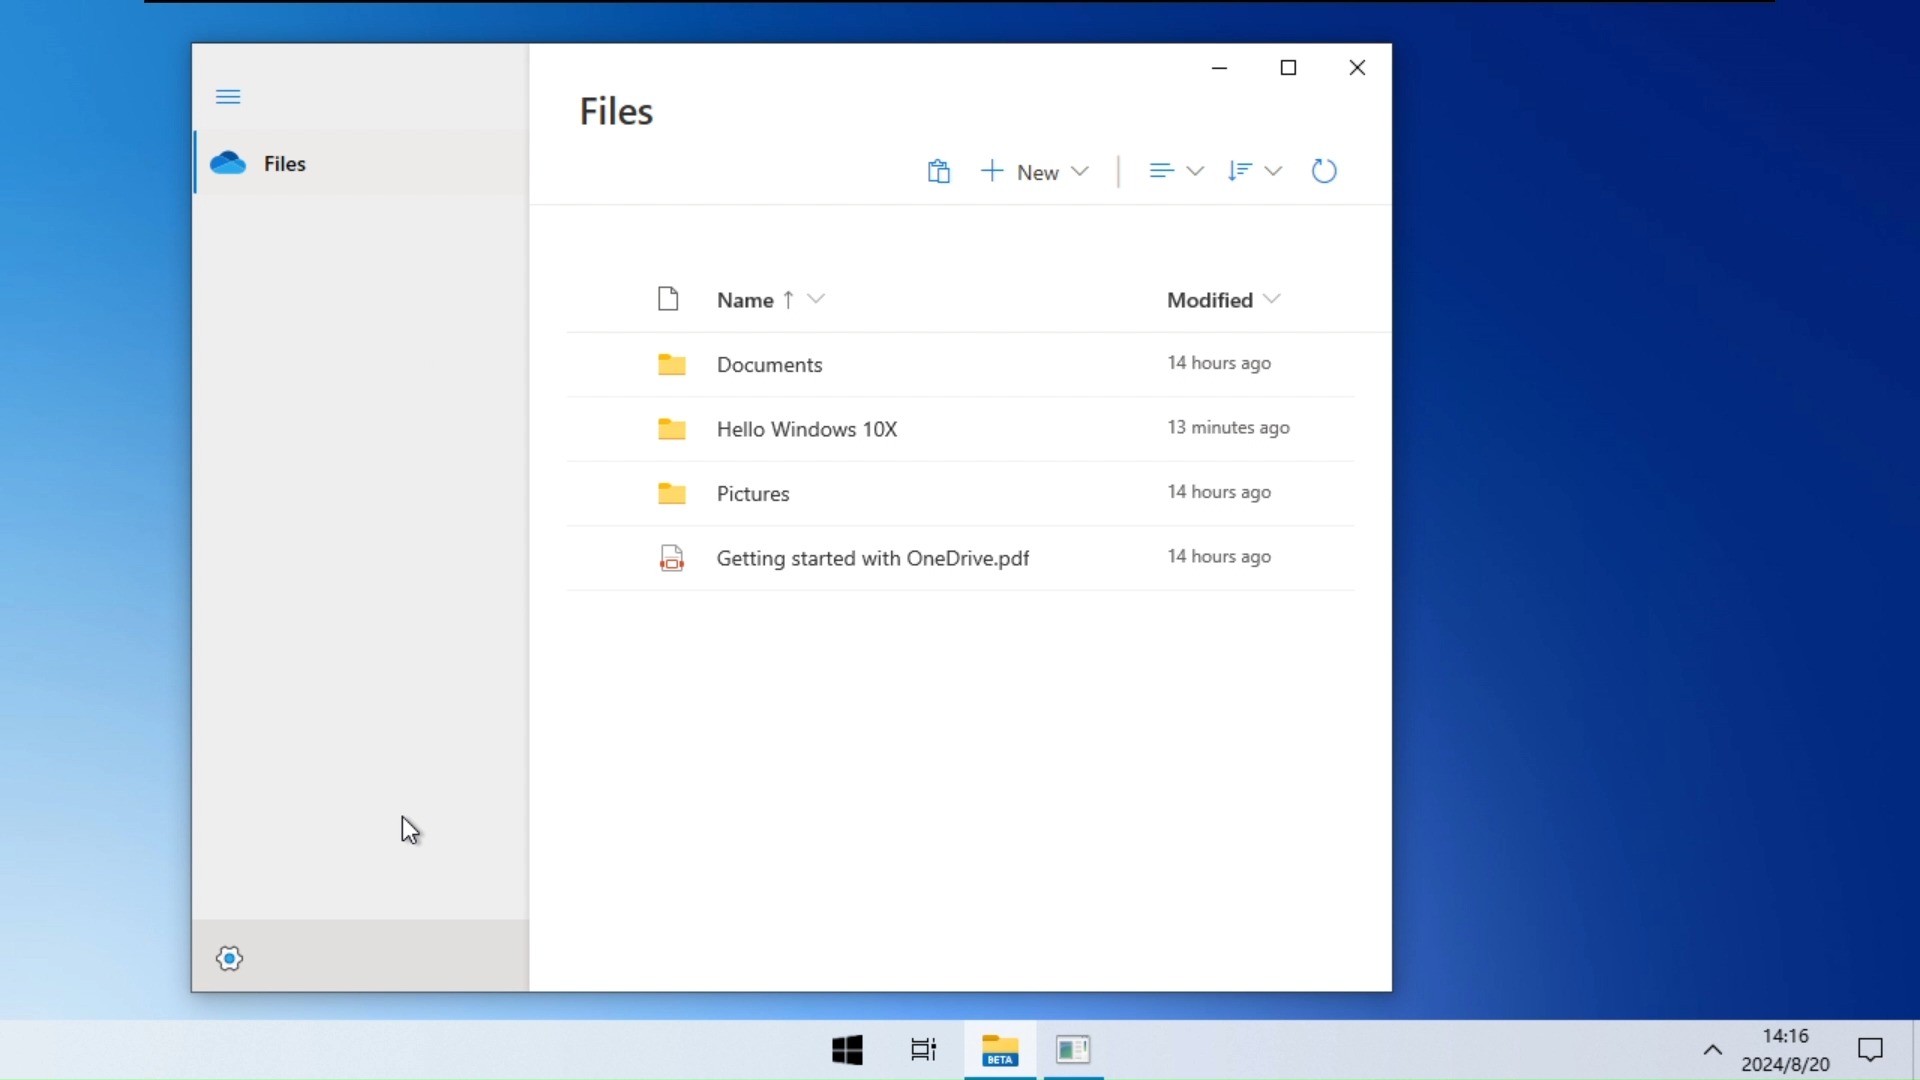Click the hamburger menu icon
Viewport: 1920px width, 1080px height.
click(x=228, y=97)
